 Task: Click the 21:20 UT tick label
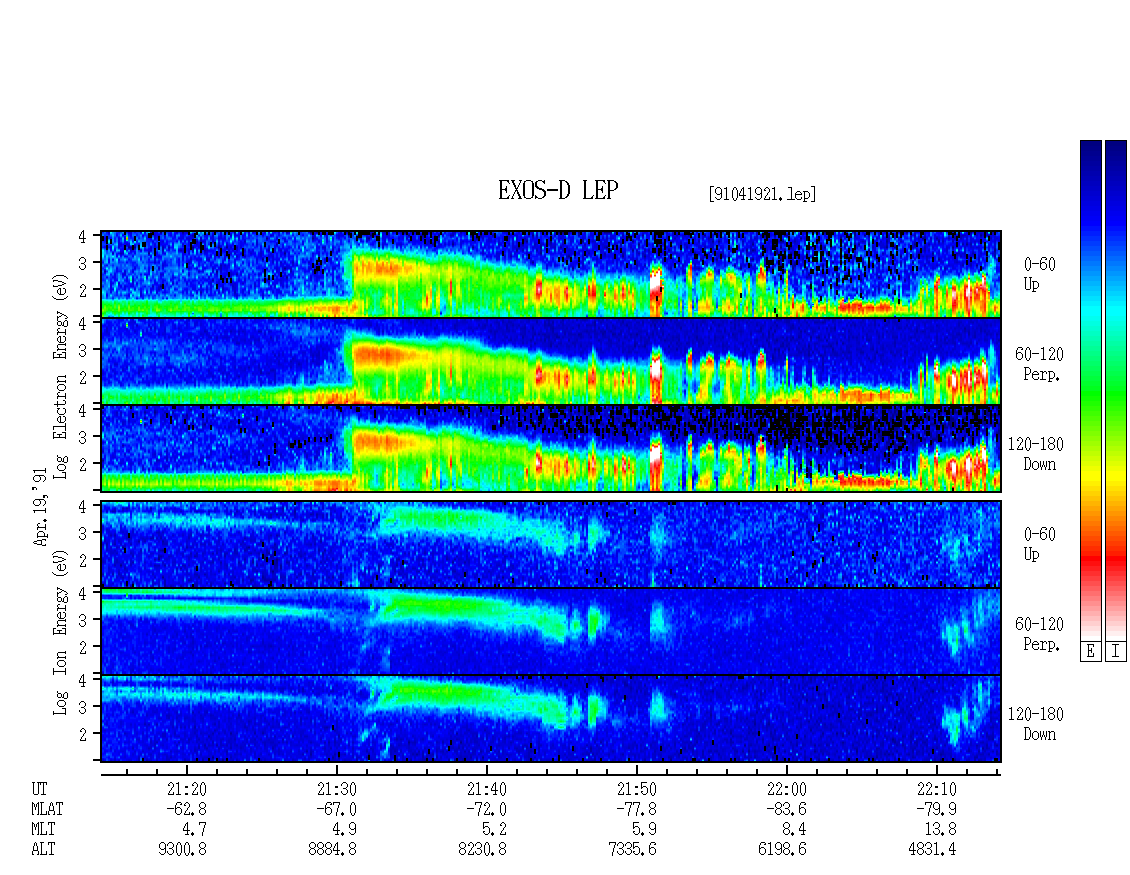pos(187,789)
